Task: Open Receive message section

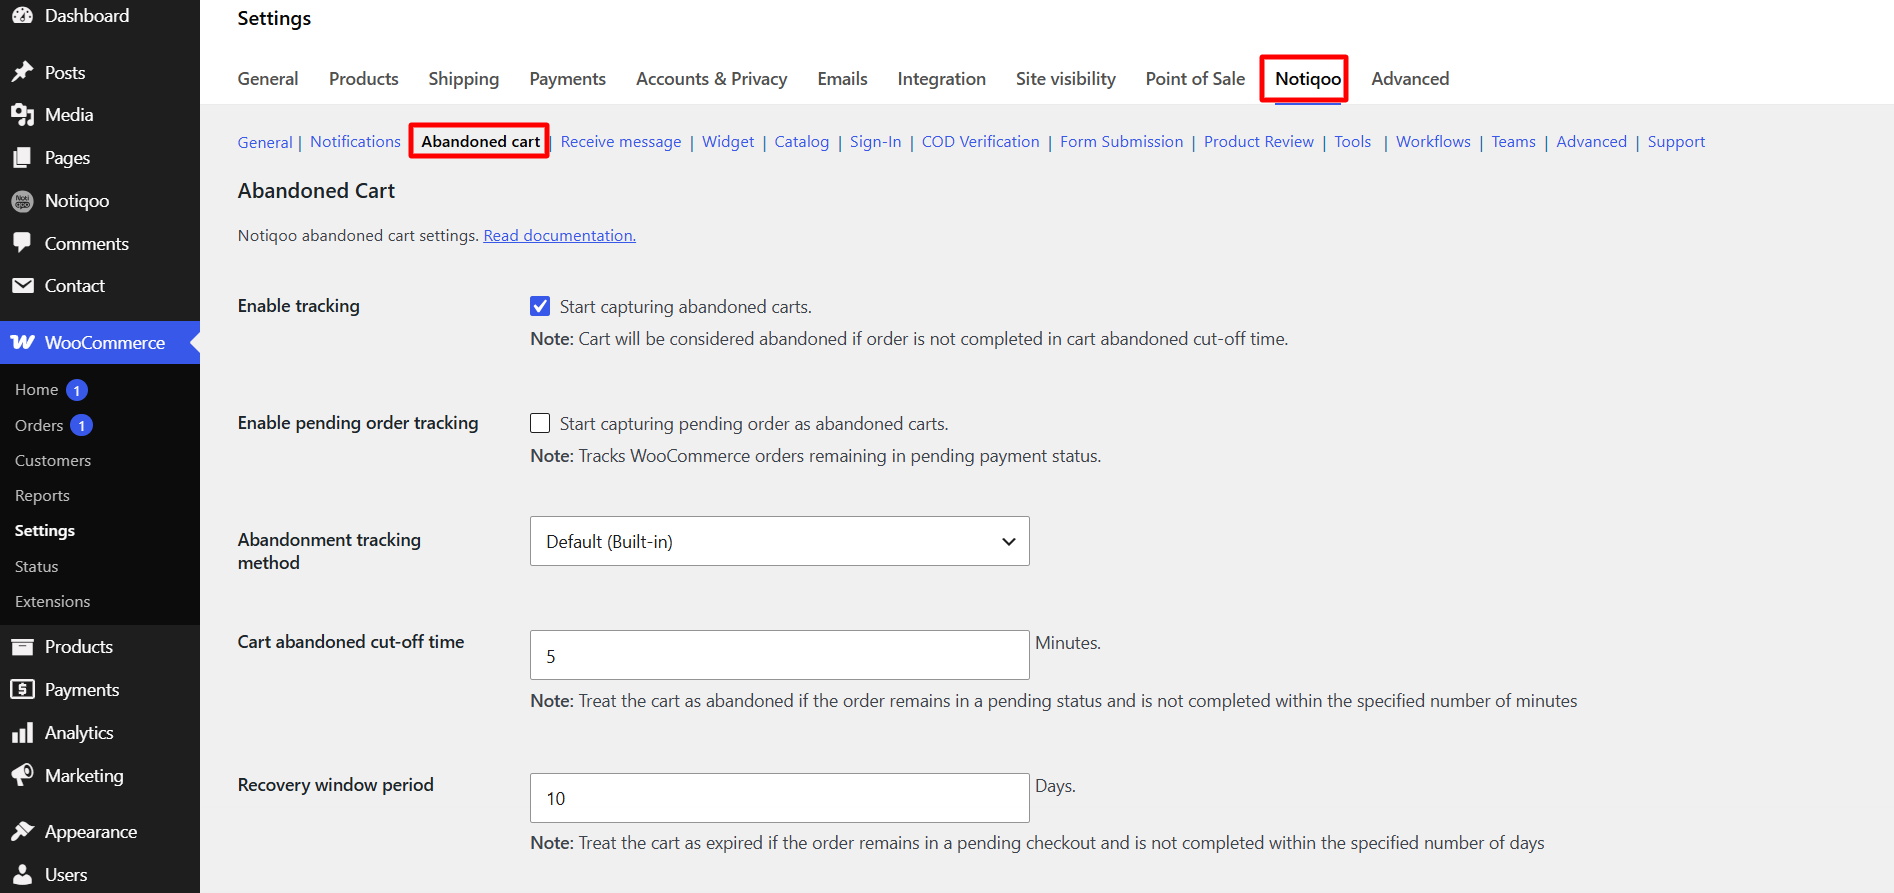Action: (621, 142)
